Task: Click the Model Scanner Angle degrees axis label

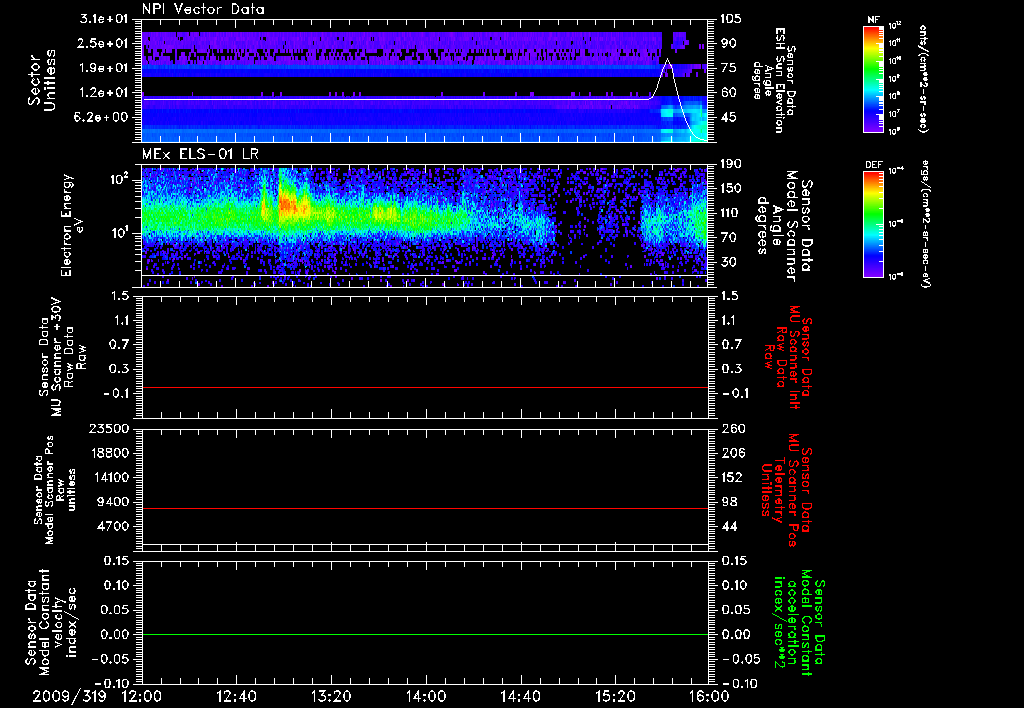Action: pos(784,226)
